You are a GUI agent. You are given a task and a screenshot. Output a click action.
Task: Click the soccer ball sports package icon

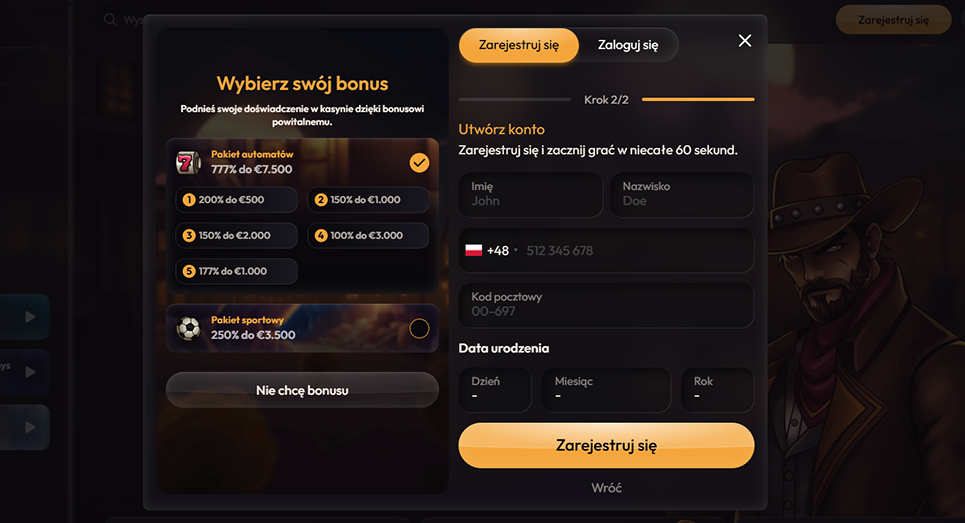[188, 328]
